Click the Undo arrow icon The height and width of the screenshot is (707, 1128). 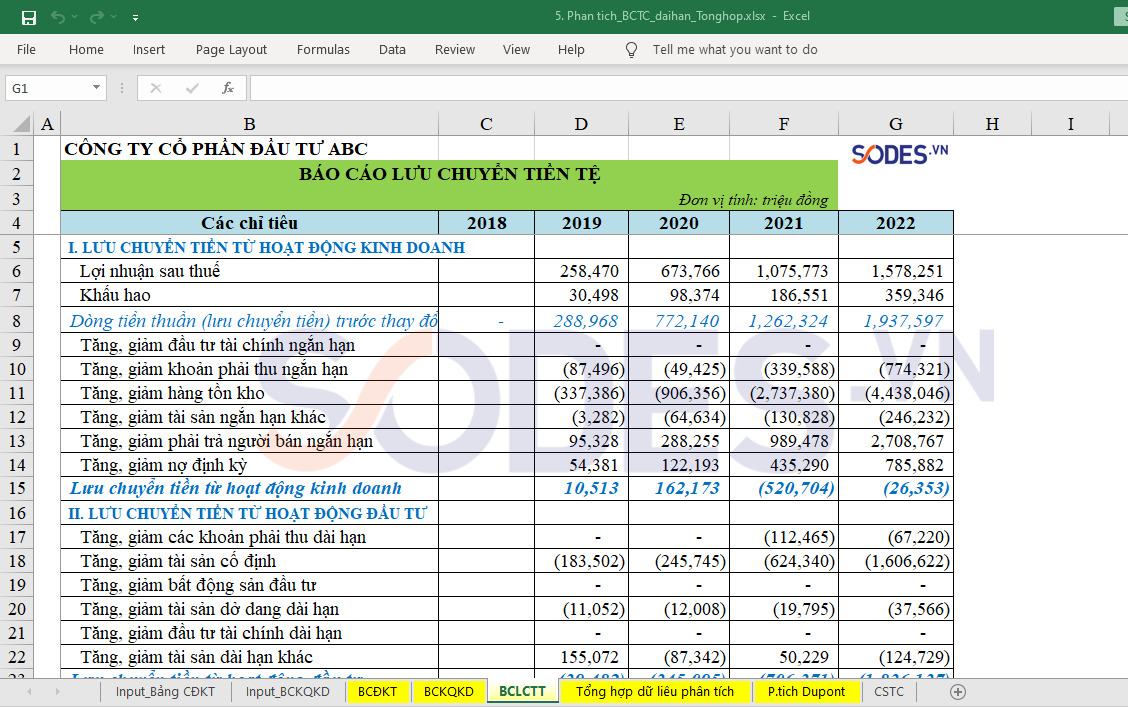click(58, 17)
